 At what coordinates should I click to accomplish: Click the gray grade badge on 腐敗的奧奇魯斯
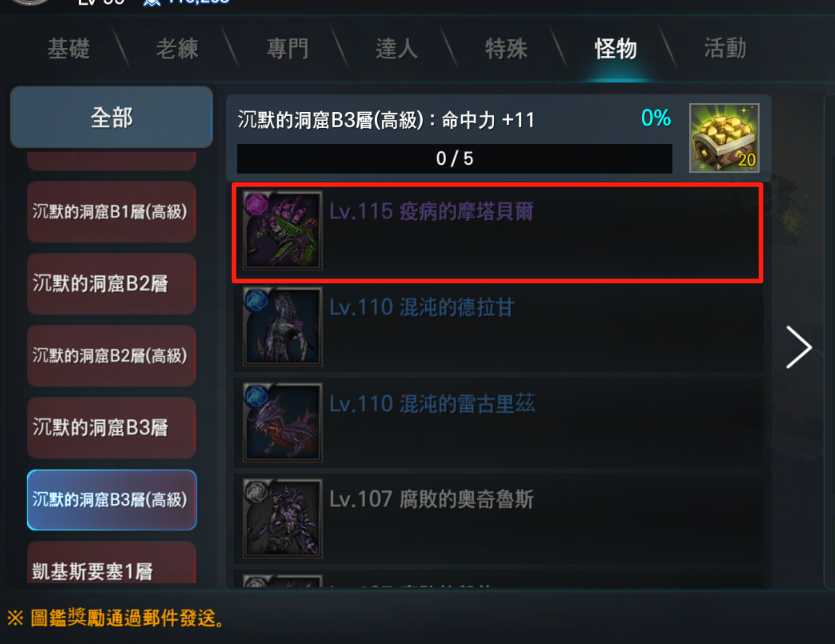tap(257, 492)
